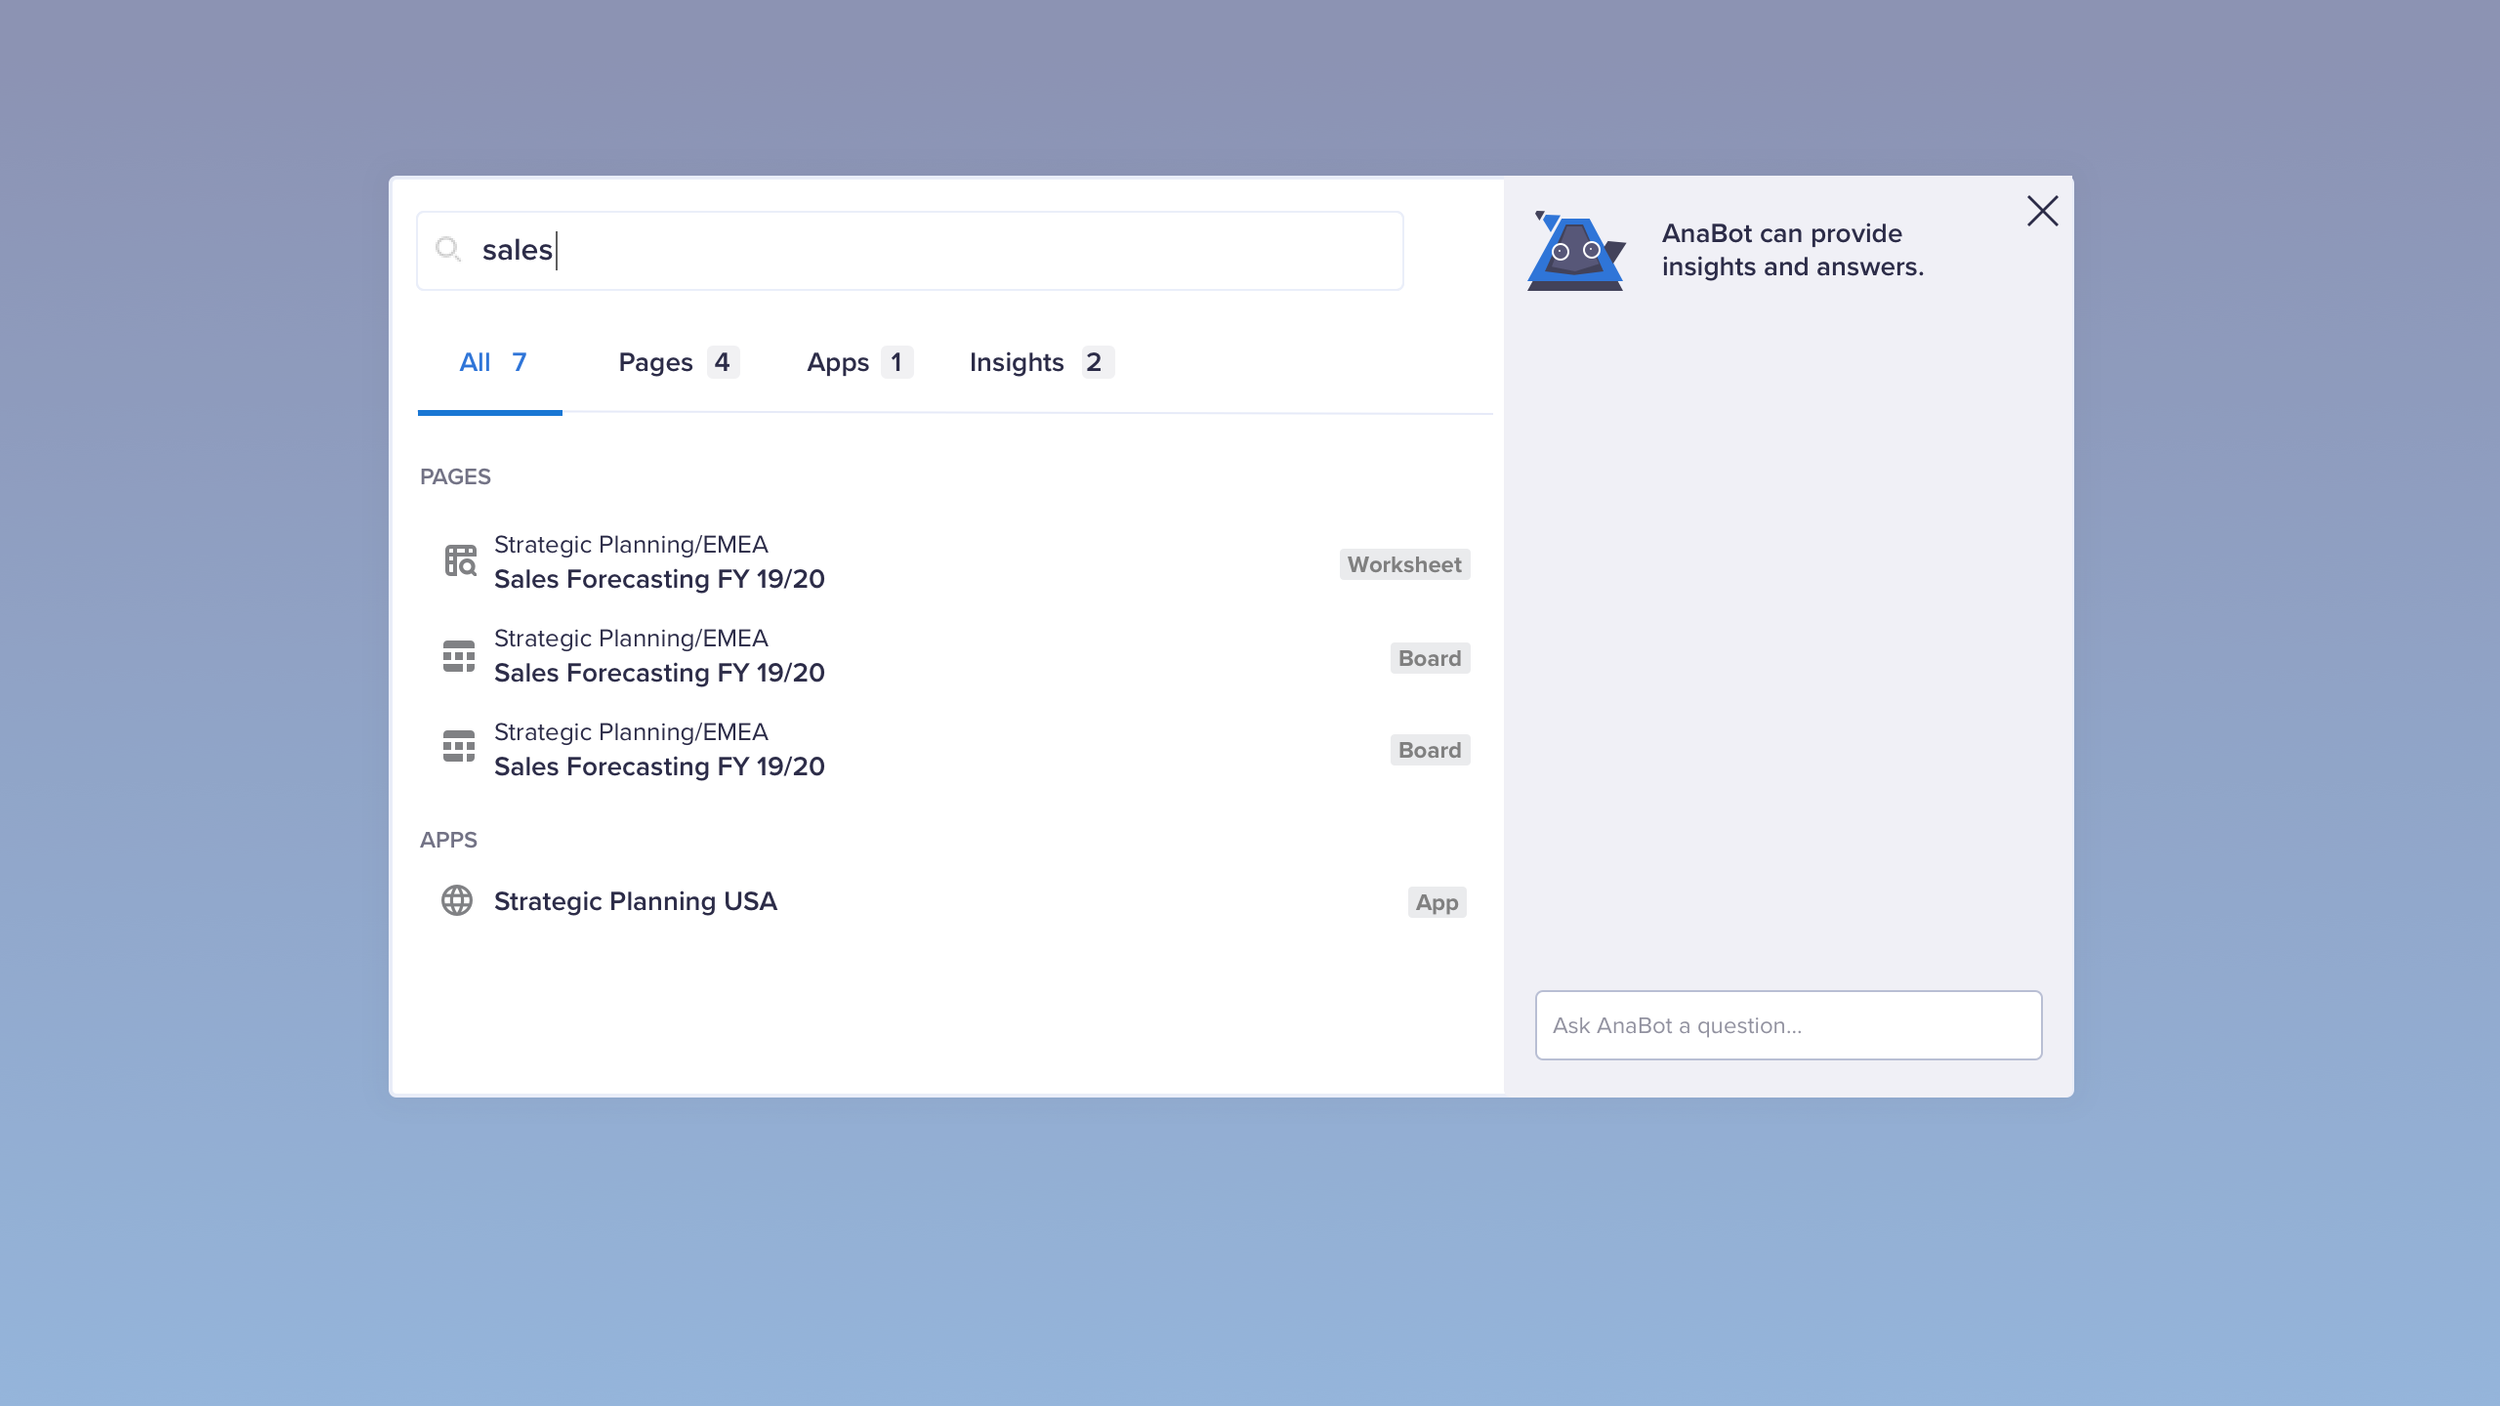Switch to the All results tab
This screenshot has width=2500, height=1406.
[491, 362]
